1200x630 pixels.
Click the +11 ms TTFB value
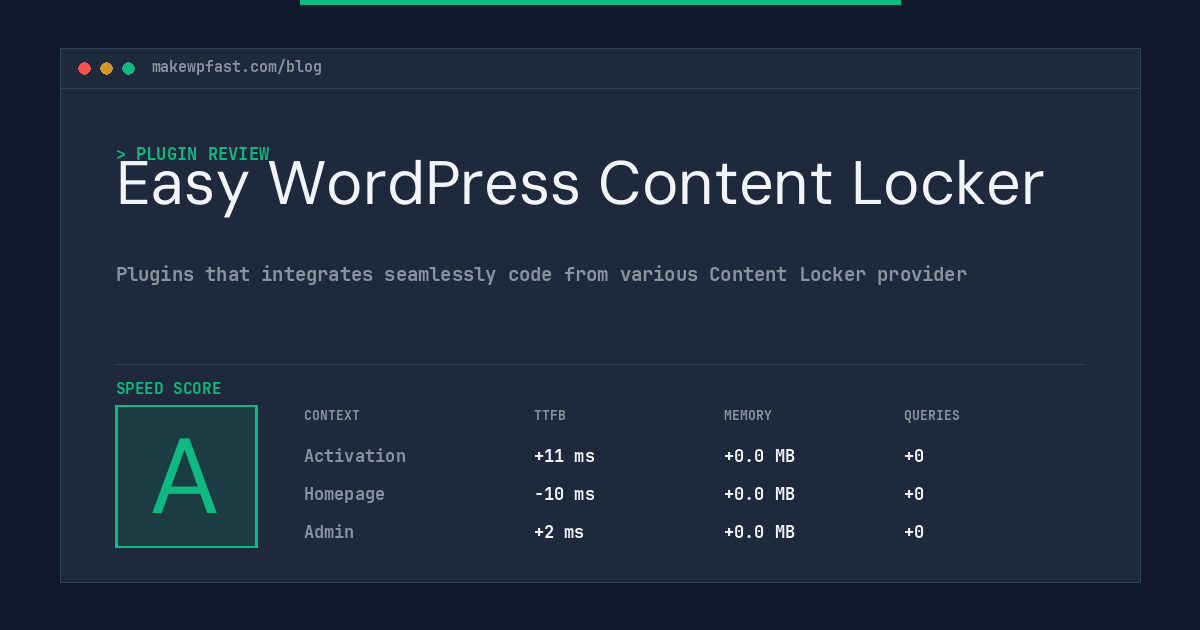pos(564,456)
